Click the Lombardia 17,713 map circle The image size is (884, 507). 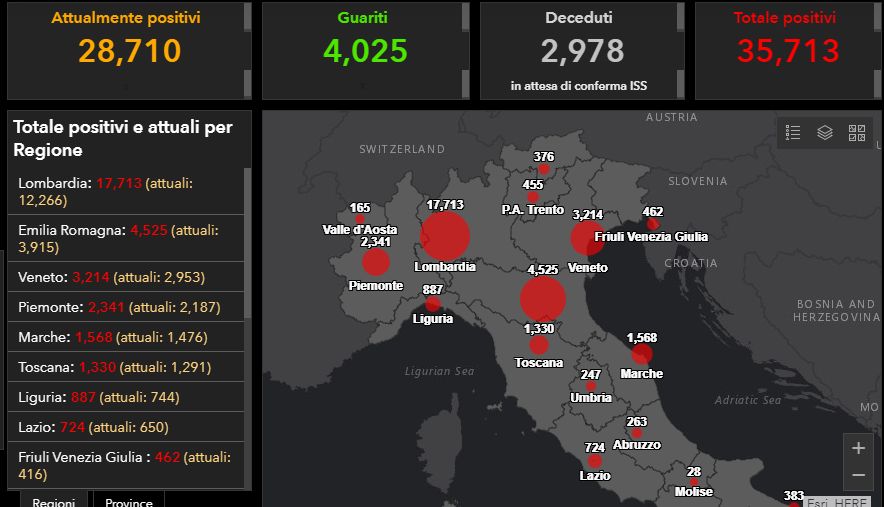coord(445,236)
